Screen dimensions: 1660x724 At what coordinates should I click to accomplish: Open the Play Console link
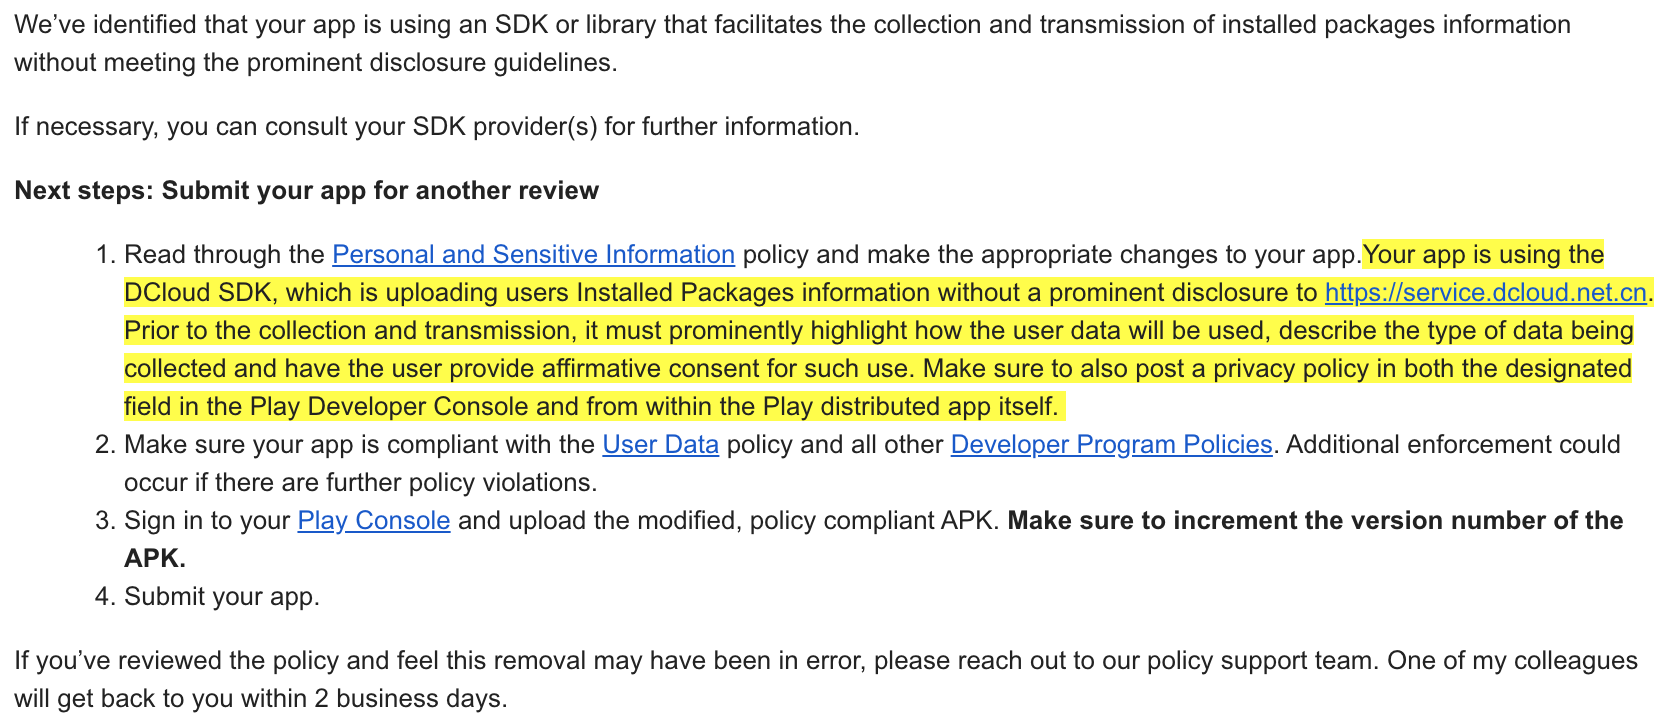(373, 521)
